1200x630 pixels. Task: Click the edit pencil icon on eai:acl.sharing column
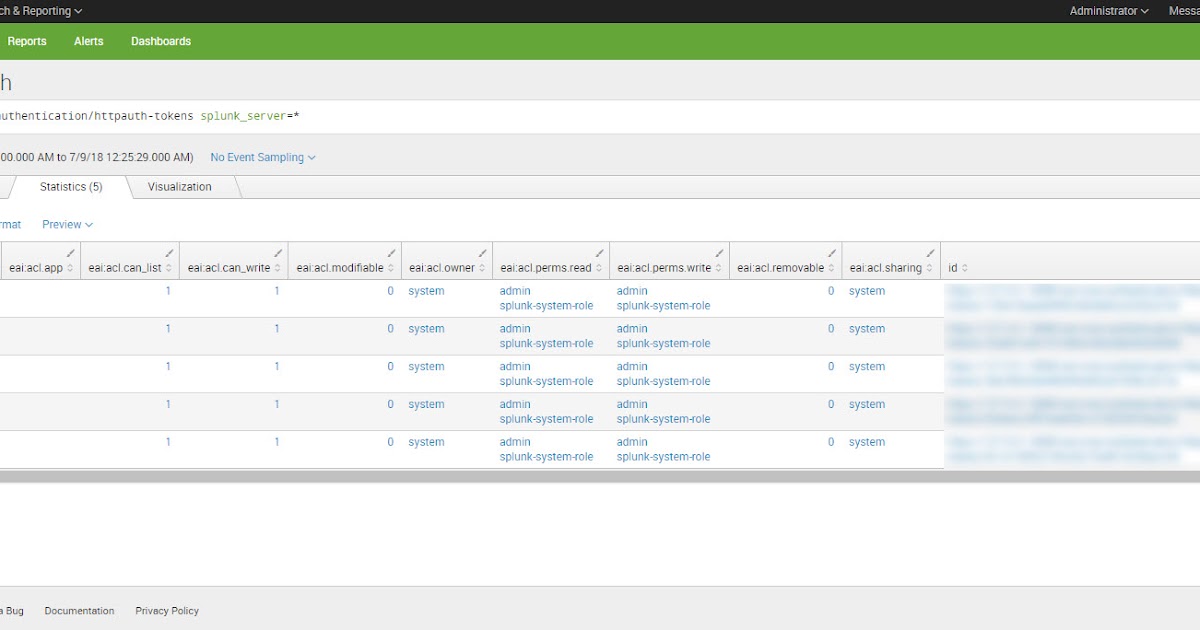coord(930,253)
